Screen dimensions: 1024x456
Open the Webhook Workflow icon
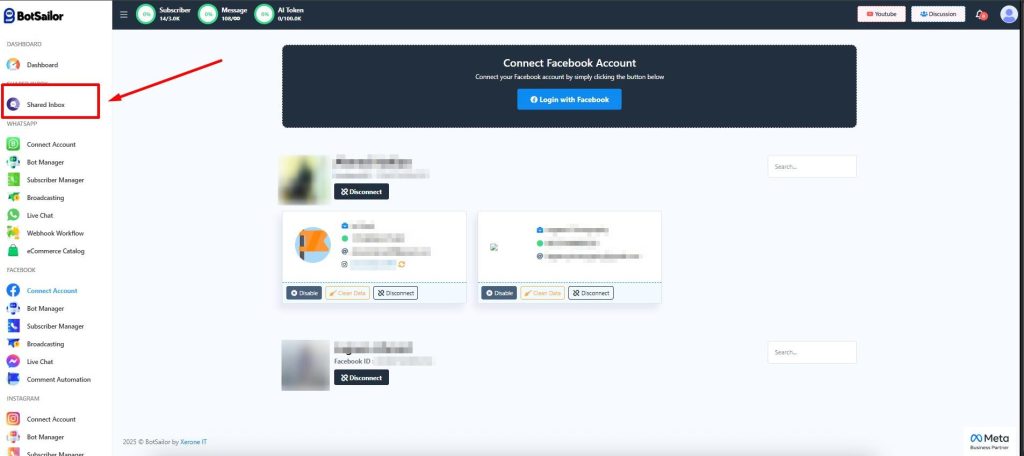[x=13, y=233]
